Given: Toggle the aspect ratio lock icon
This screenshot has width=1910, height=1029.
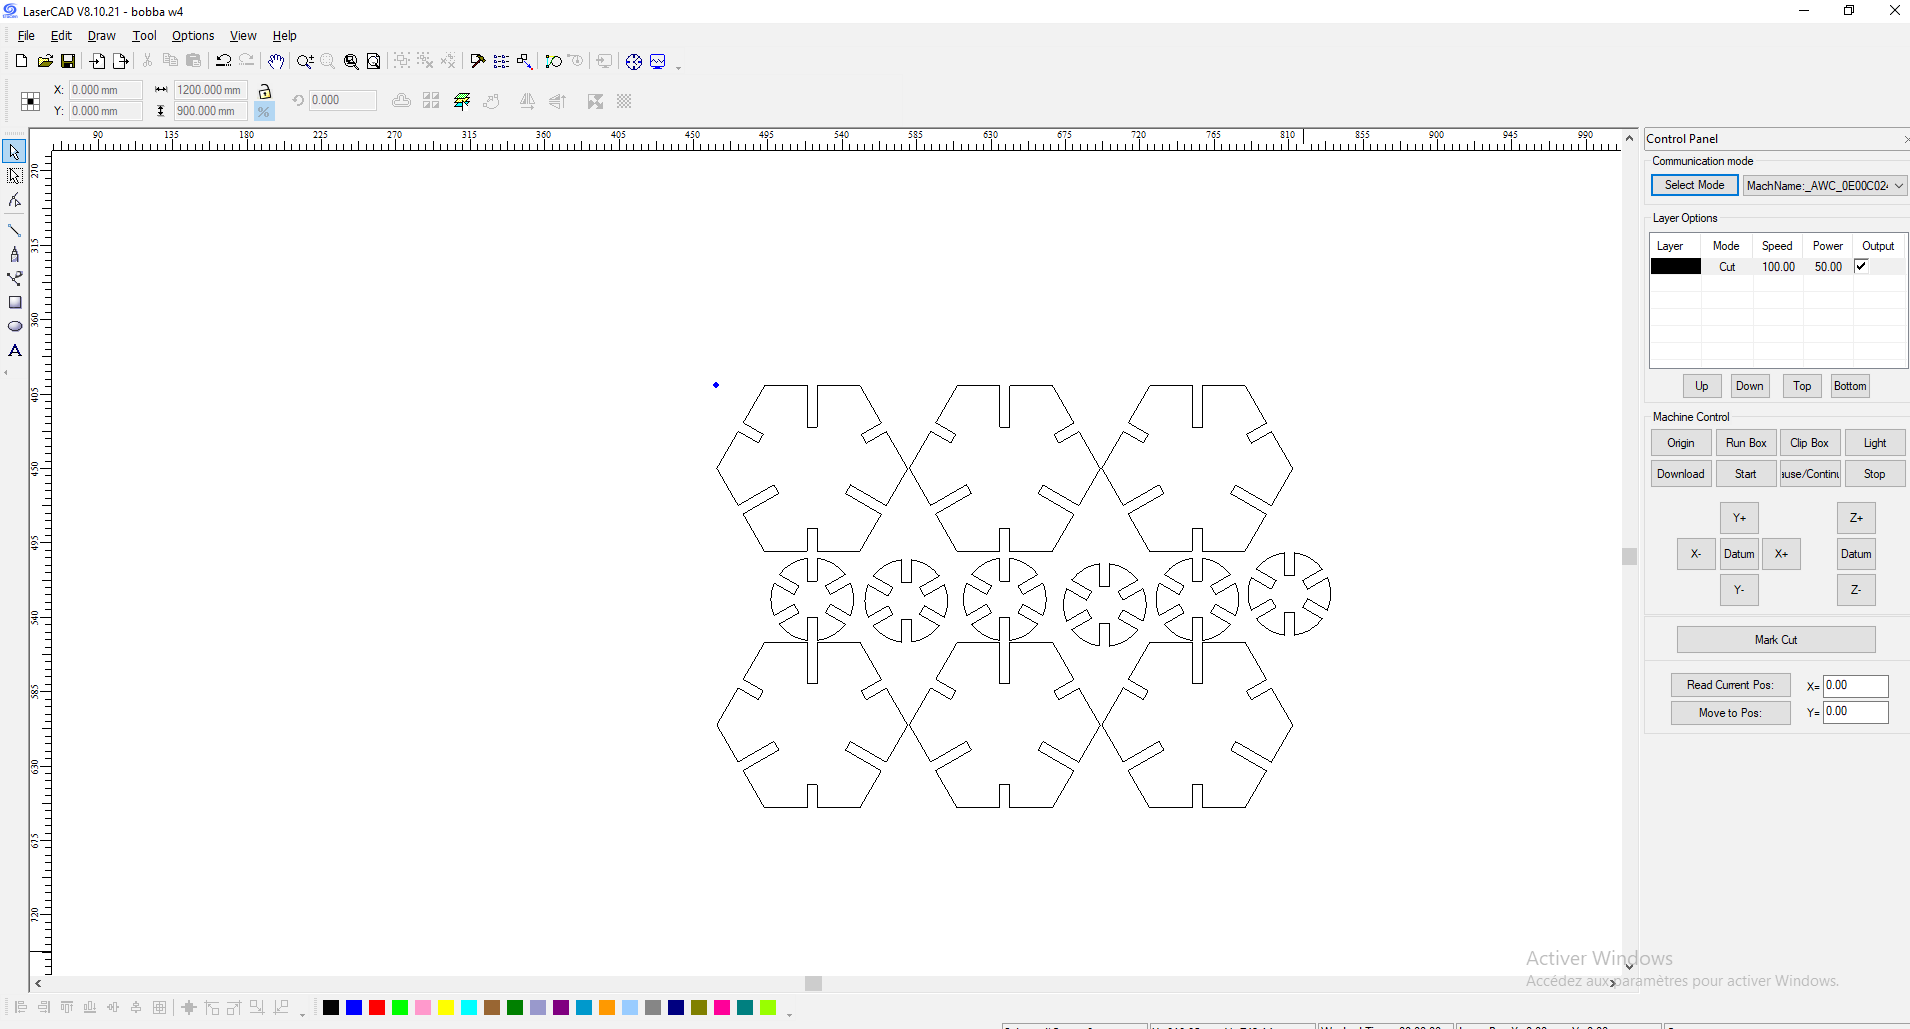Looking at the screenshot, I should (x=265, y=91).
